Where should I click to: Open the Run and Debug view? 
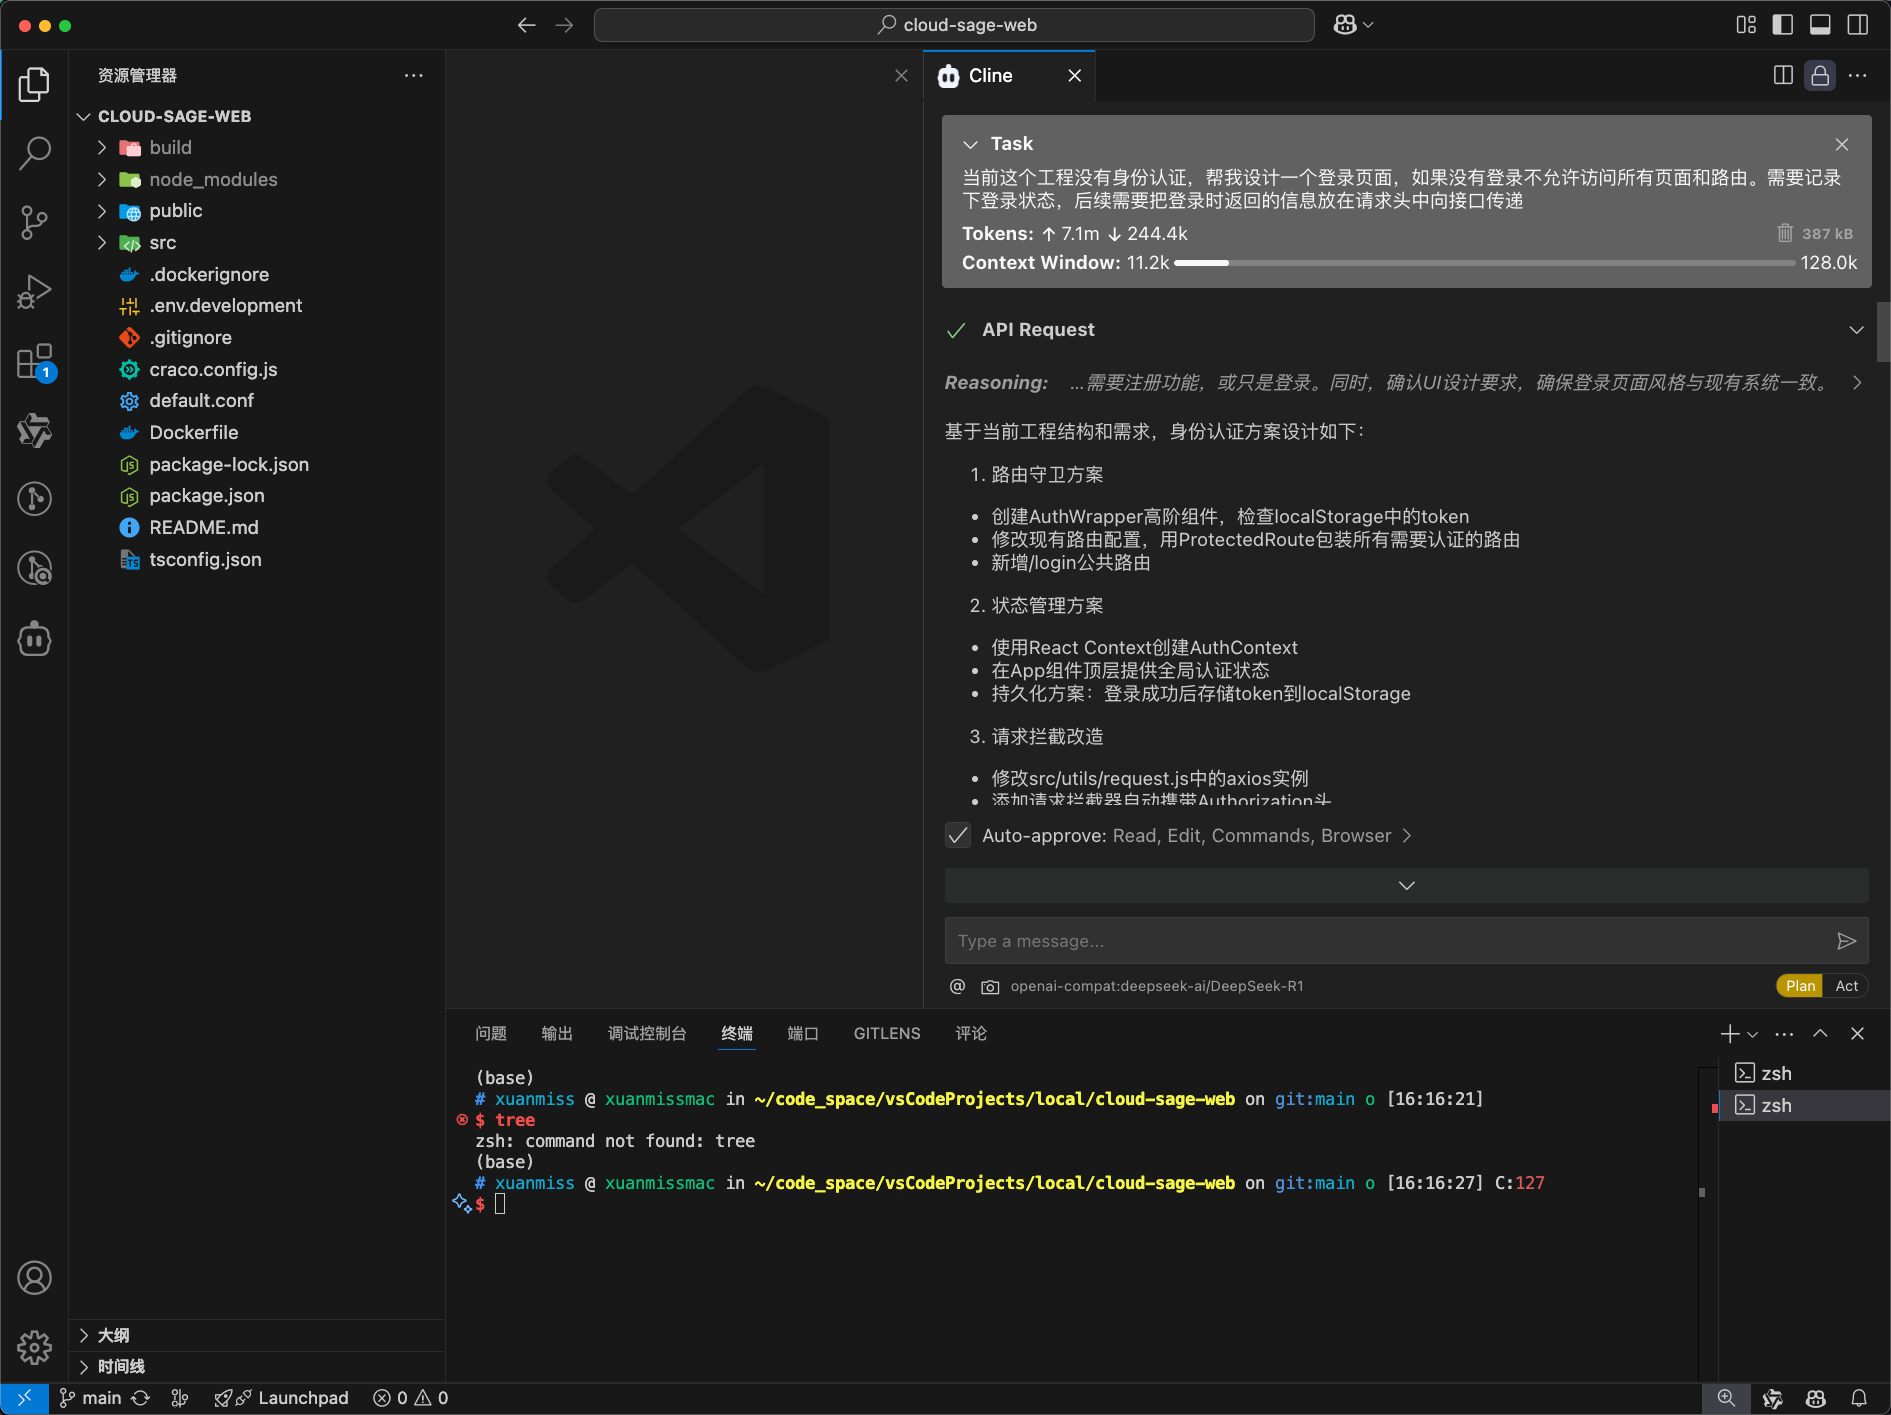pyautogui.click(x=34, y=292)
